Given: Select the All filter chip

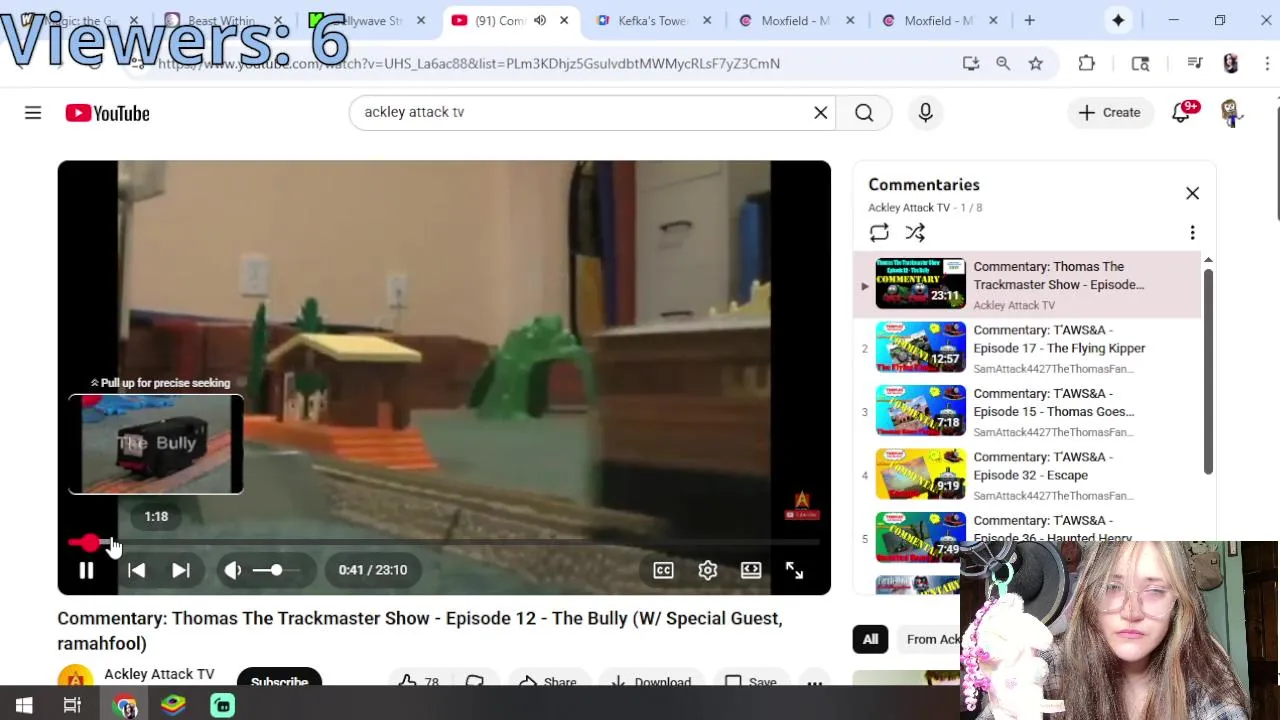Looking at the screenshot, I should [x=870, y=640].
